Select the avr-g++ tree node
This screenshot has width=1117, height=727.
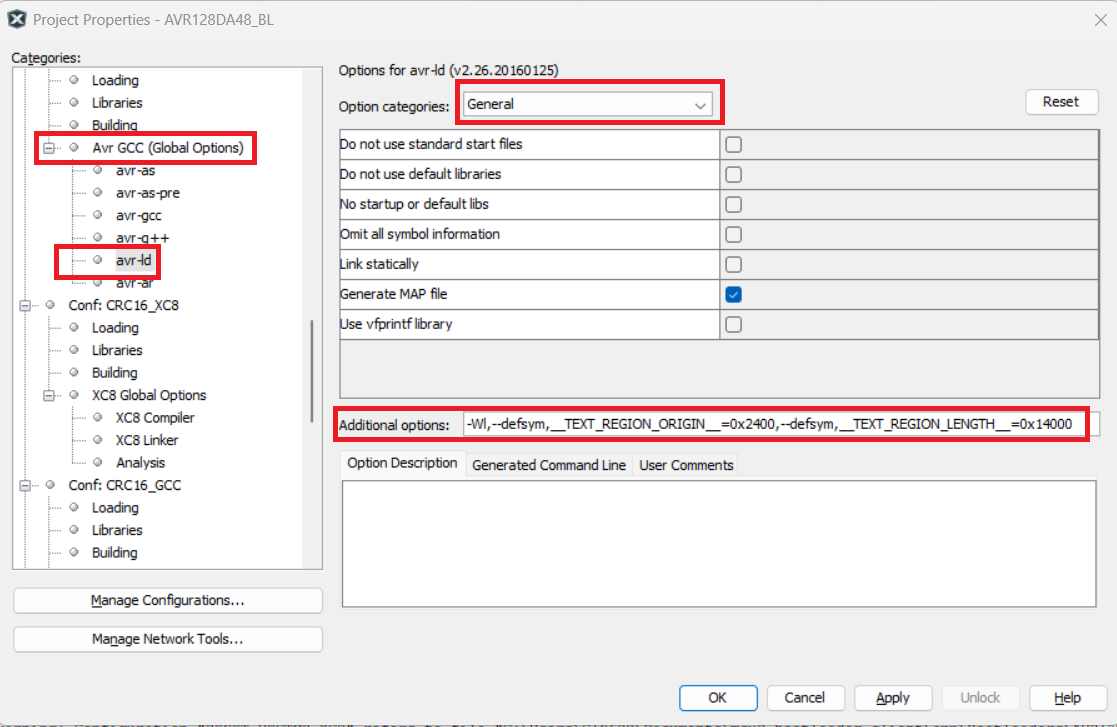click(142, 238)
